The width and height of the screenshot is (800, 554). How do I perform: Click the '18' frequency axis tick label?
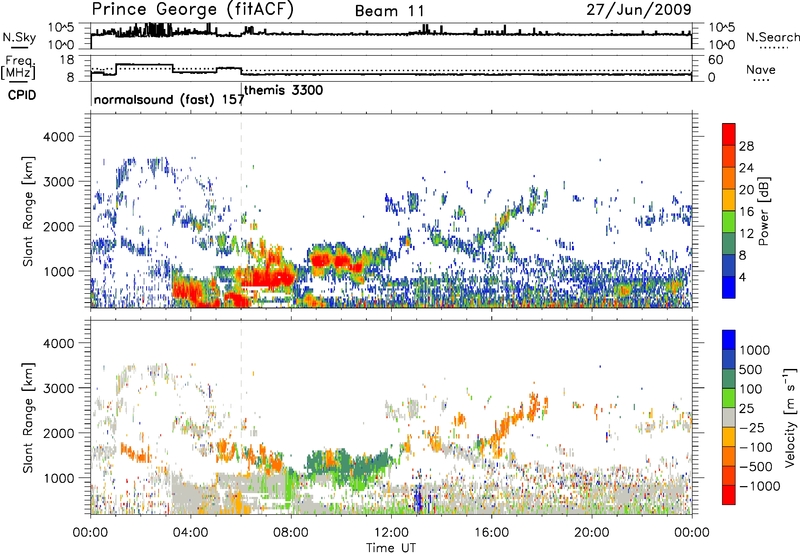tap(67, 59)
